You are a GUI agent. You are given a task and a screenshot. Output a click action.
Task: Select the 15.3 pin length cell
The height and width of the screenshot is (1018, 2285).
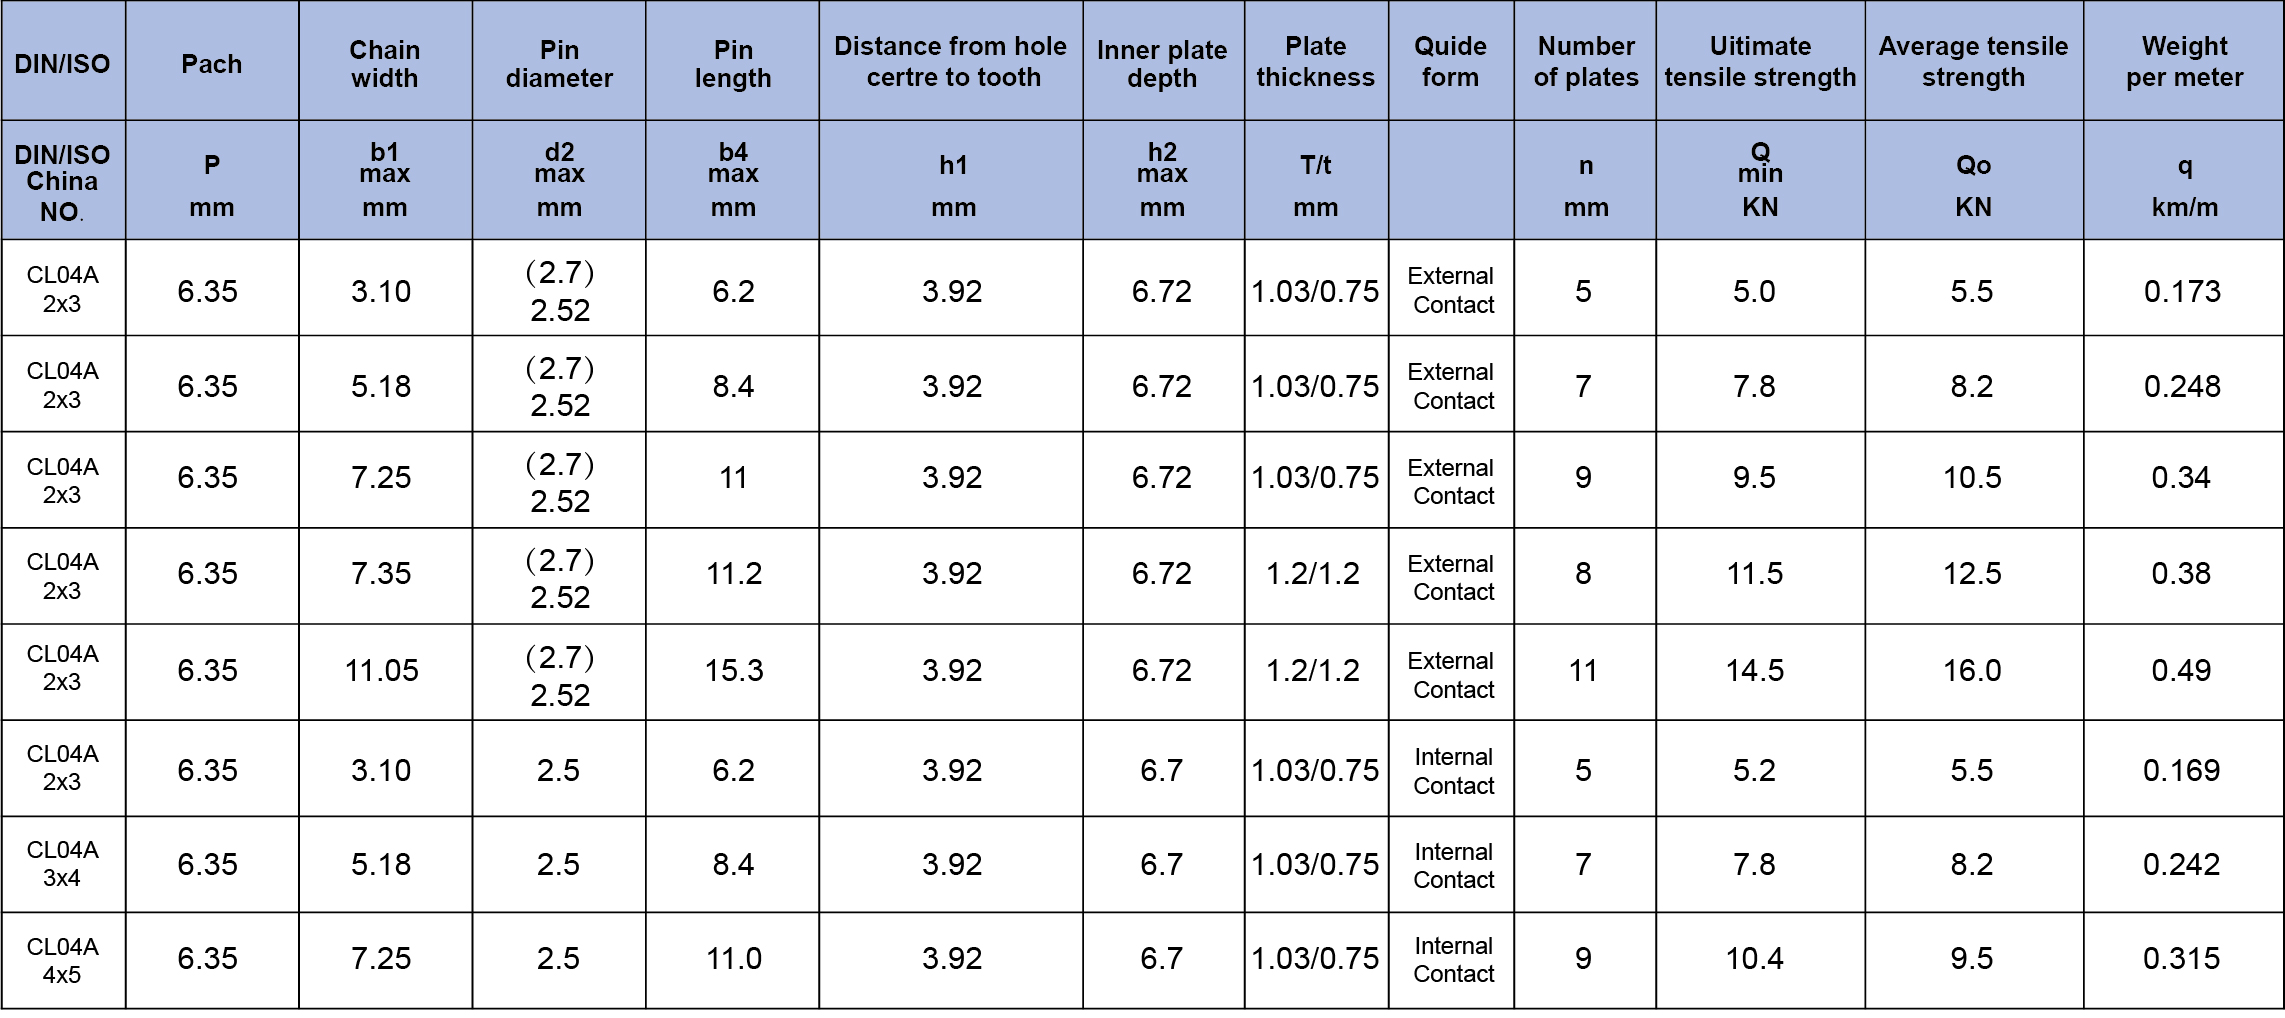[734, 671]
